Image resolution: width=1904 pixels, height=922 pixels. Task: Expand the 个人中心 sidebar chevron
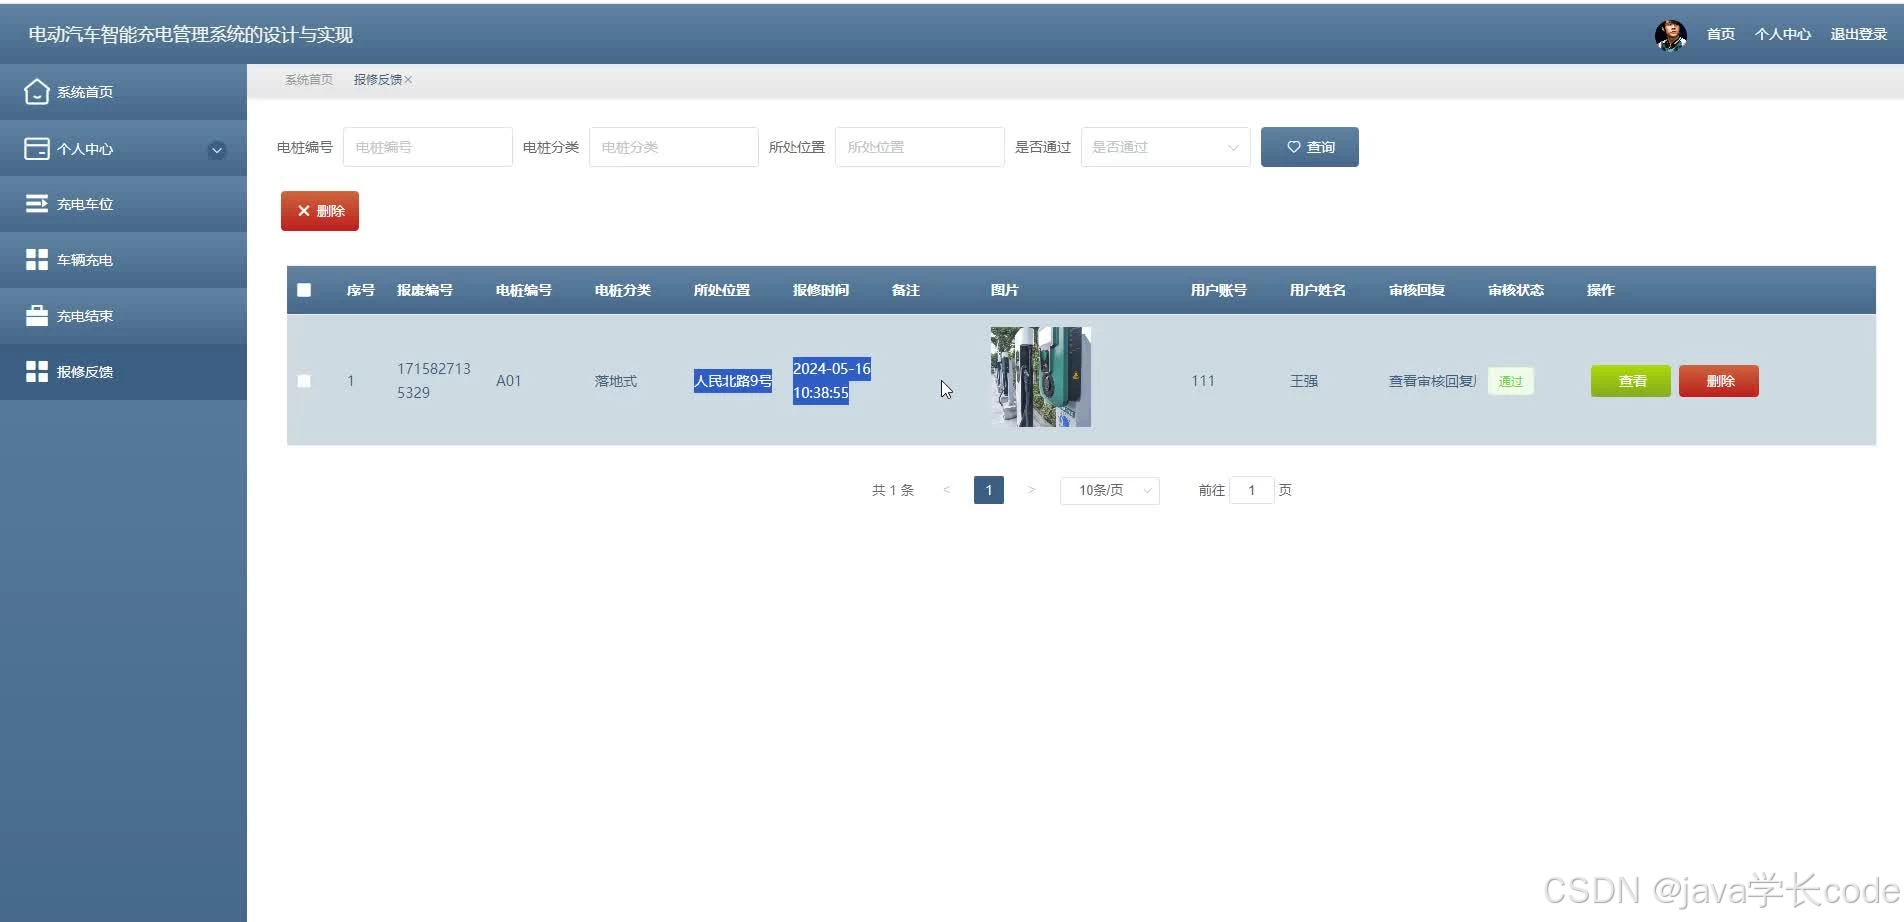click(216, 150)
